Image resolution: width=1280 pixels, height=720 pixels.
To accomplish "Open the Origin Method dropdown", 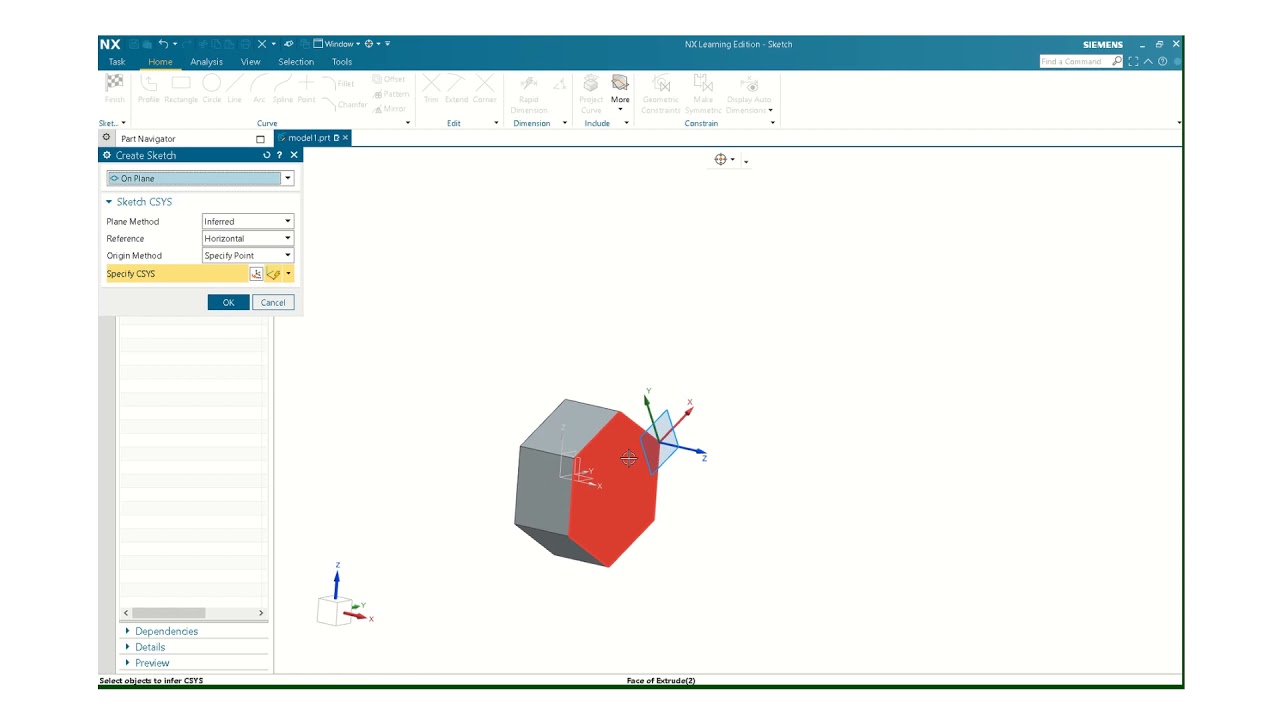I will coord(248,255).
